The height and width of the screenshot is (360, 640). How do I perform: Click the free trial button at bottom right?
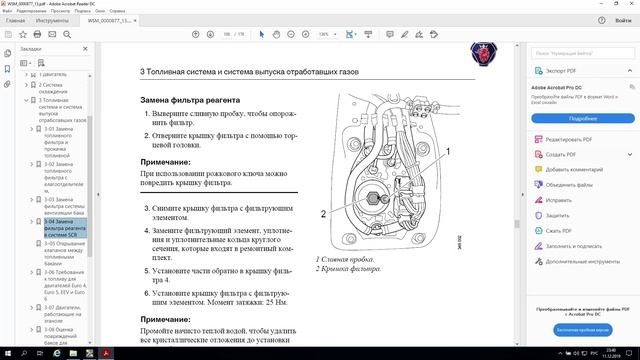(x=583, y=330)
